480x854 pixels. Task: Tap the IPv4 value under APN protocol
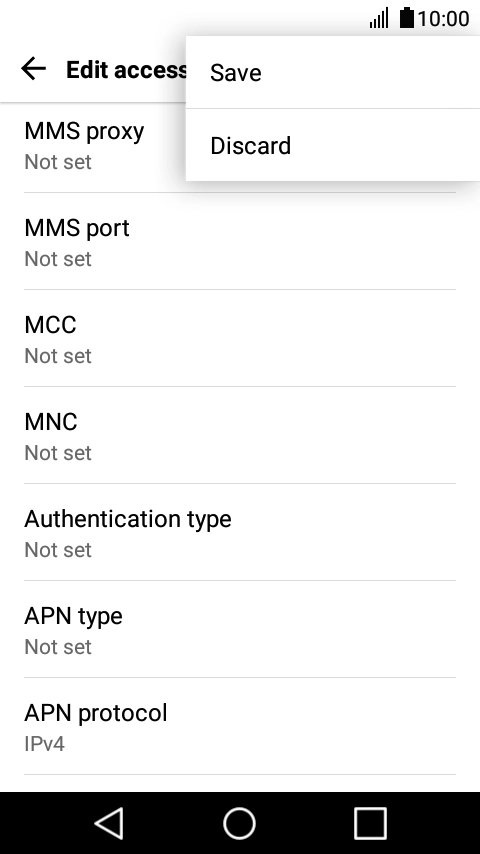45,743
